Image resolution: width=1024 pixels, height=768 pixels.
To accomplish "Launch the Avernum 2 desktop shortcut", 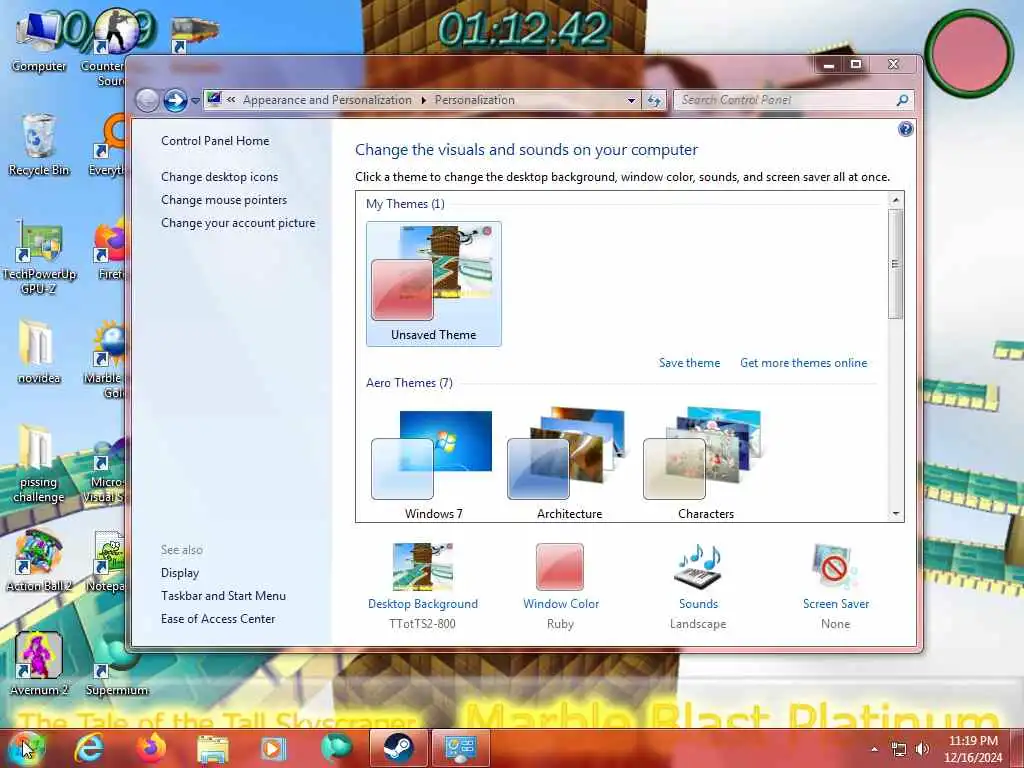I will click(x=38, y=663).
